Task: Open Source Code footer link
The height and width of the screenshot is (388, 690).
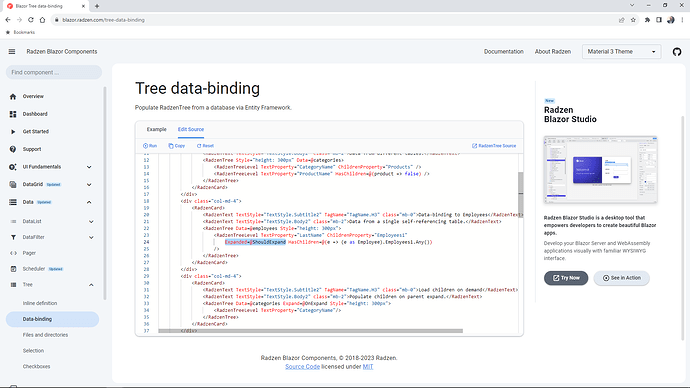Action: click(302, 366)
